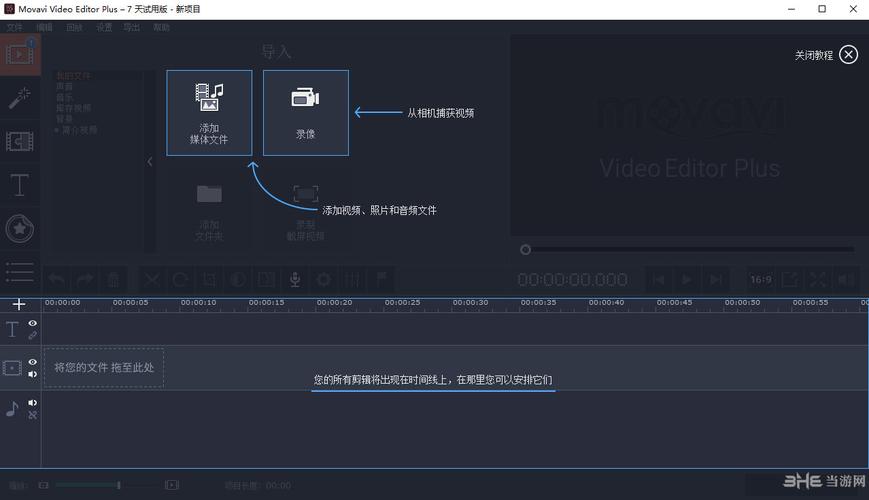869x500 pixels.
Task: Open the 导出 menu
Action: click(131, 27)
